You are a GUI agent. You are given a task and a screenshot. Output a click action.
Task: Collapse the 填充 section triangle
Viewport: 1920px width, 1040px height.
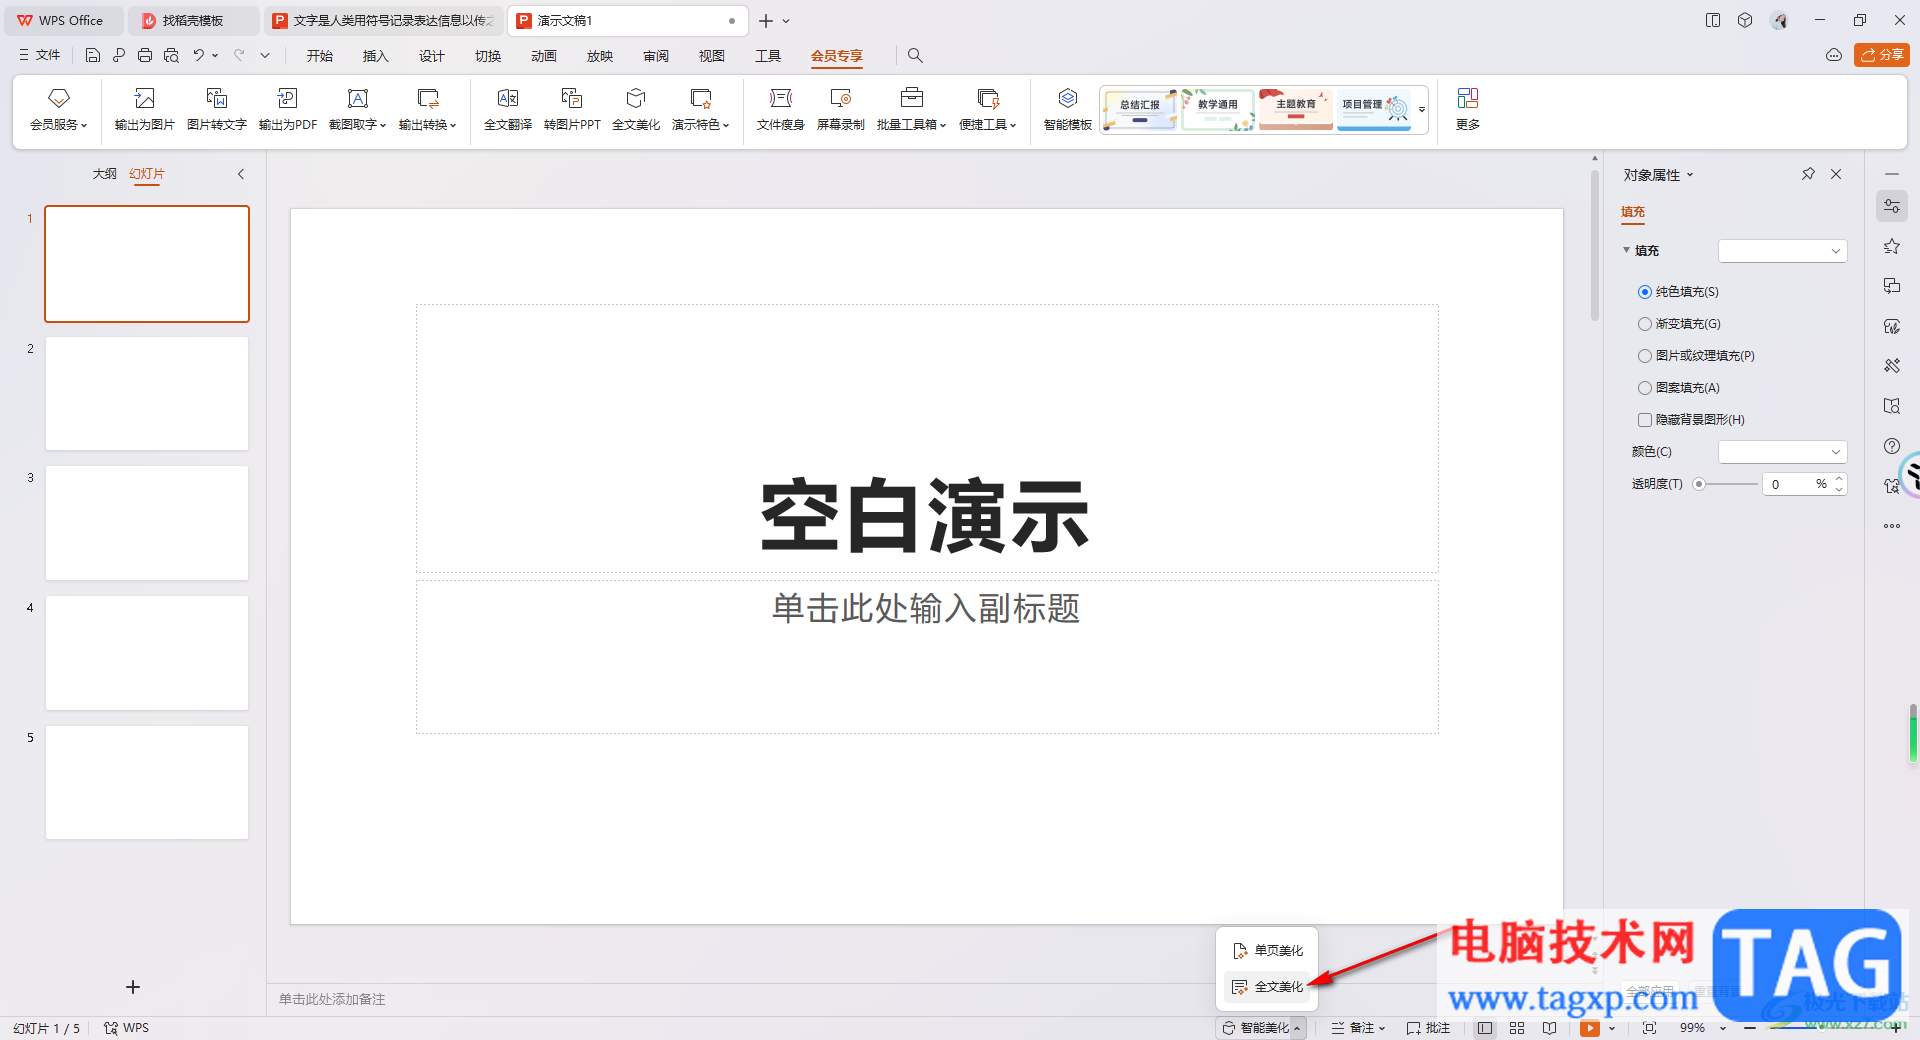click(1626, 250)
